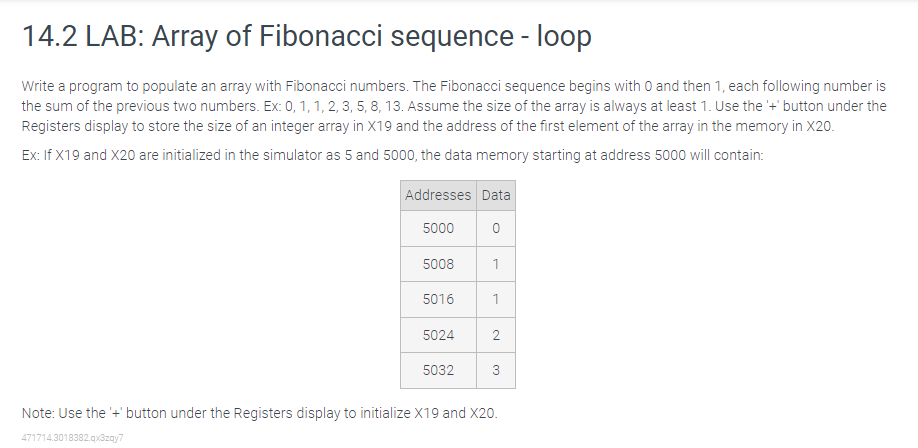
Task: Click data value 0 for address 5000
Action: (x=496, y=228)
